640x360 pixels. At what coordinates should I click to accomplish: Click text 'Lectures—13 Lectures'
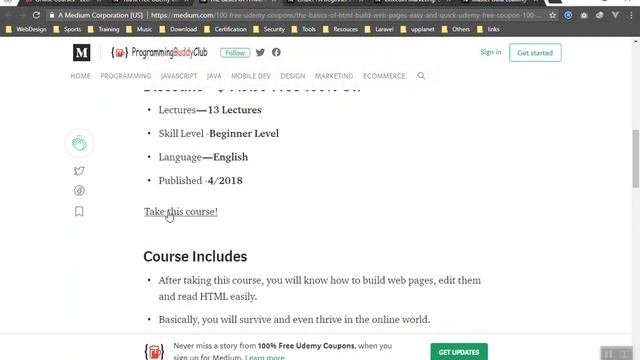point(210,110)
